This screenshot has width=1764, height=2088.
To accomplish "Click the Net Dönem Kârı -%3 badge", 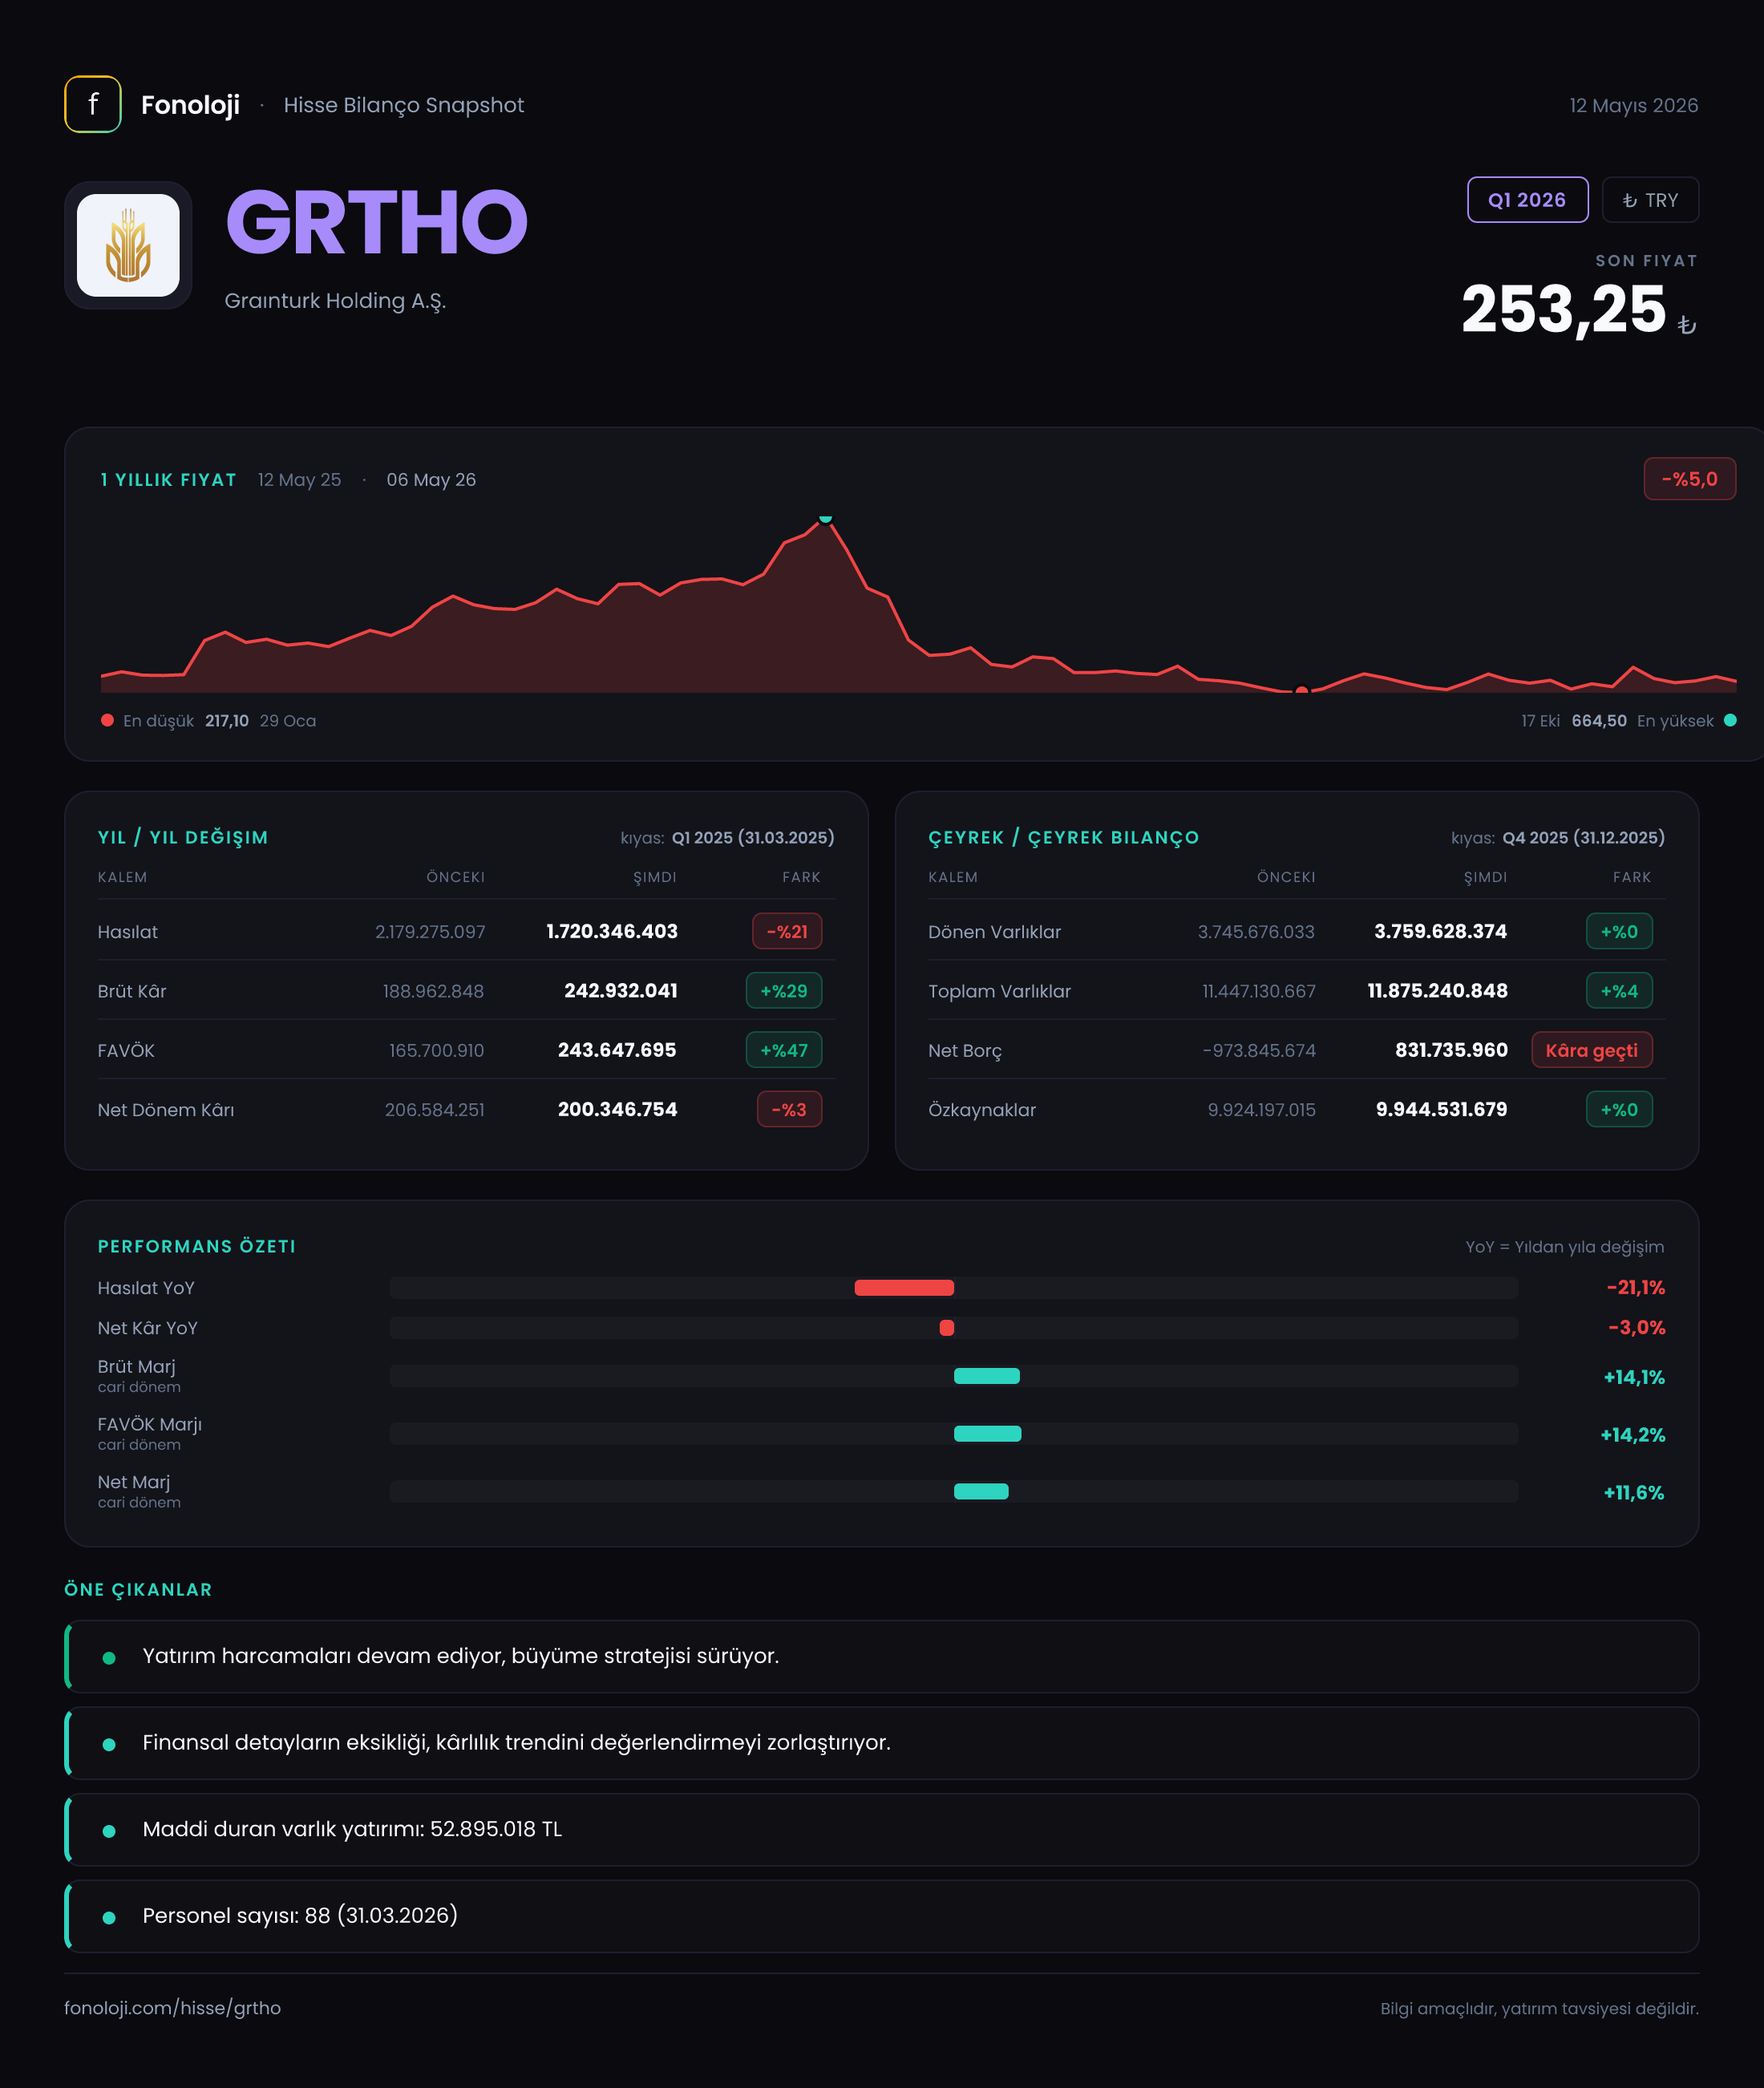I will tap(789, 1109).
